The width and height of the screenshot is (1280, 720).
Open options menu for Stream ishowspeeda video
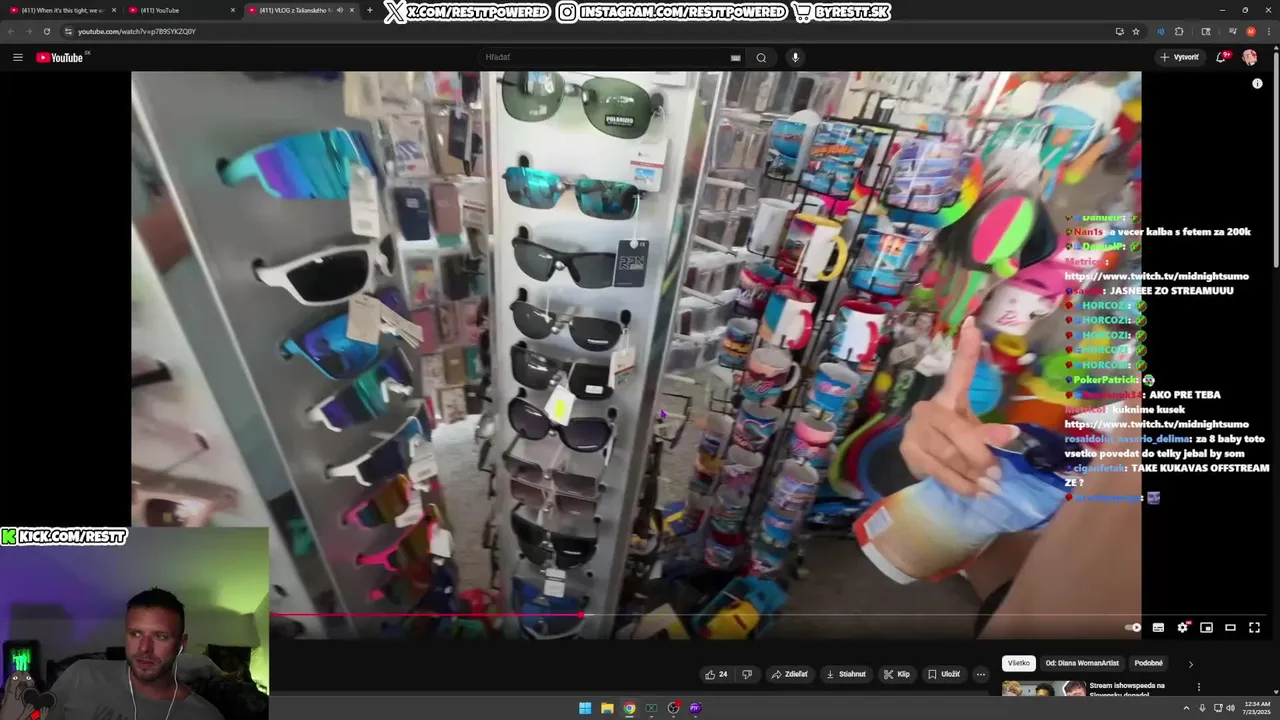click(1199, 687)
